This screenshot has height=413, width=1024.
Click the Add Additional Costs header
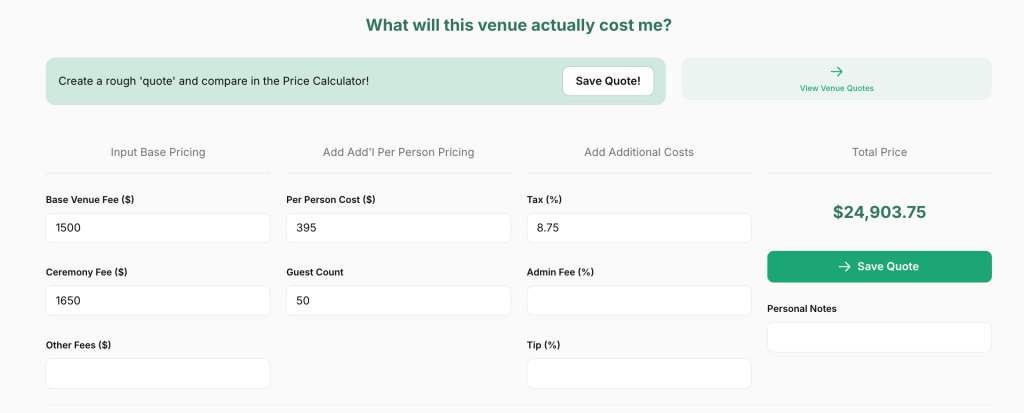point(639,152)
